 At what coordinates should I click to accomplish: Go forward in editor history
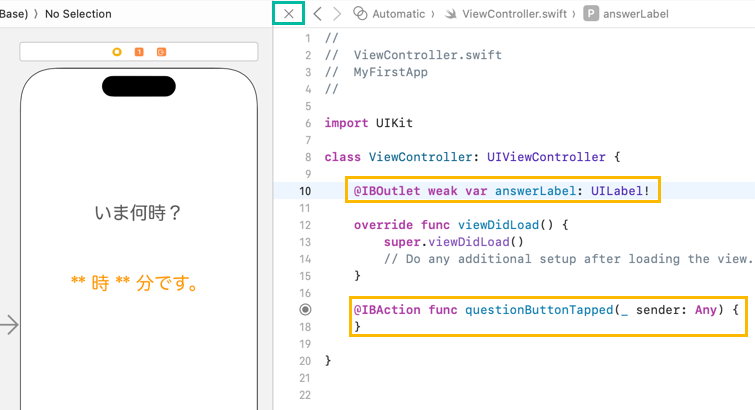[x=337, y=14]
